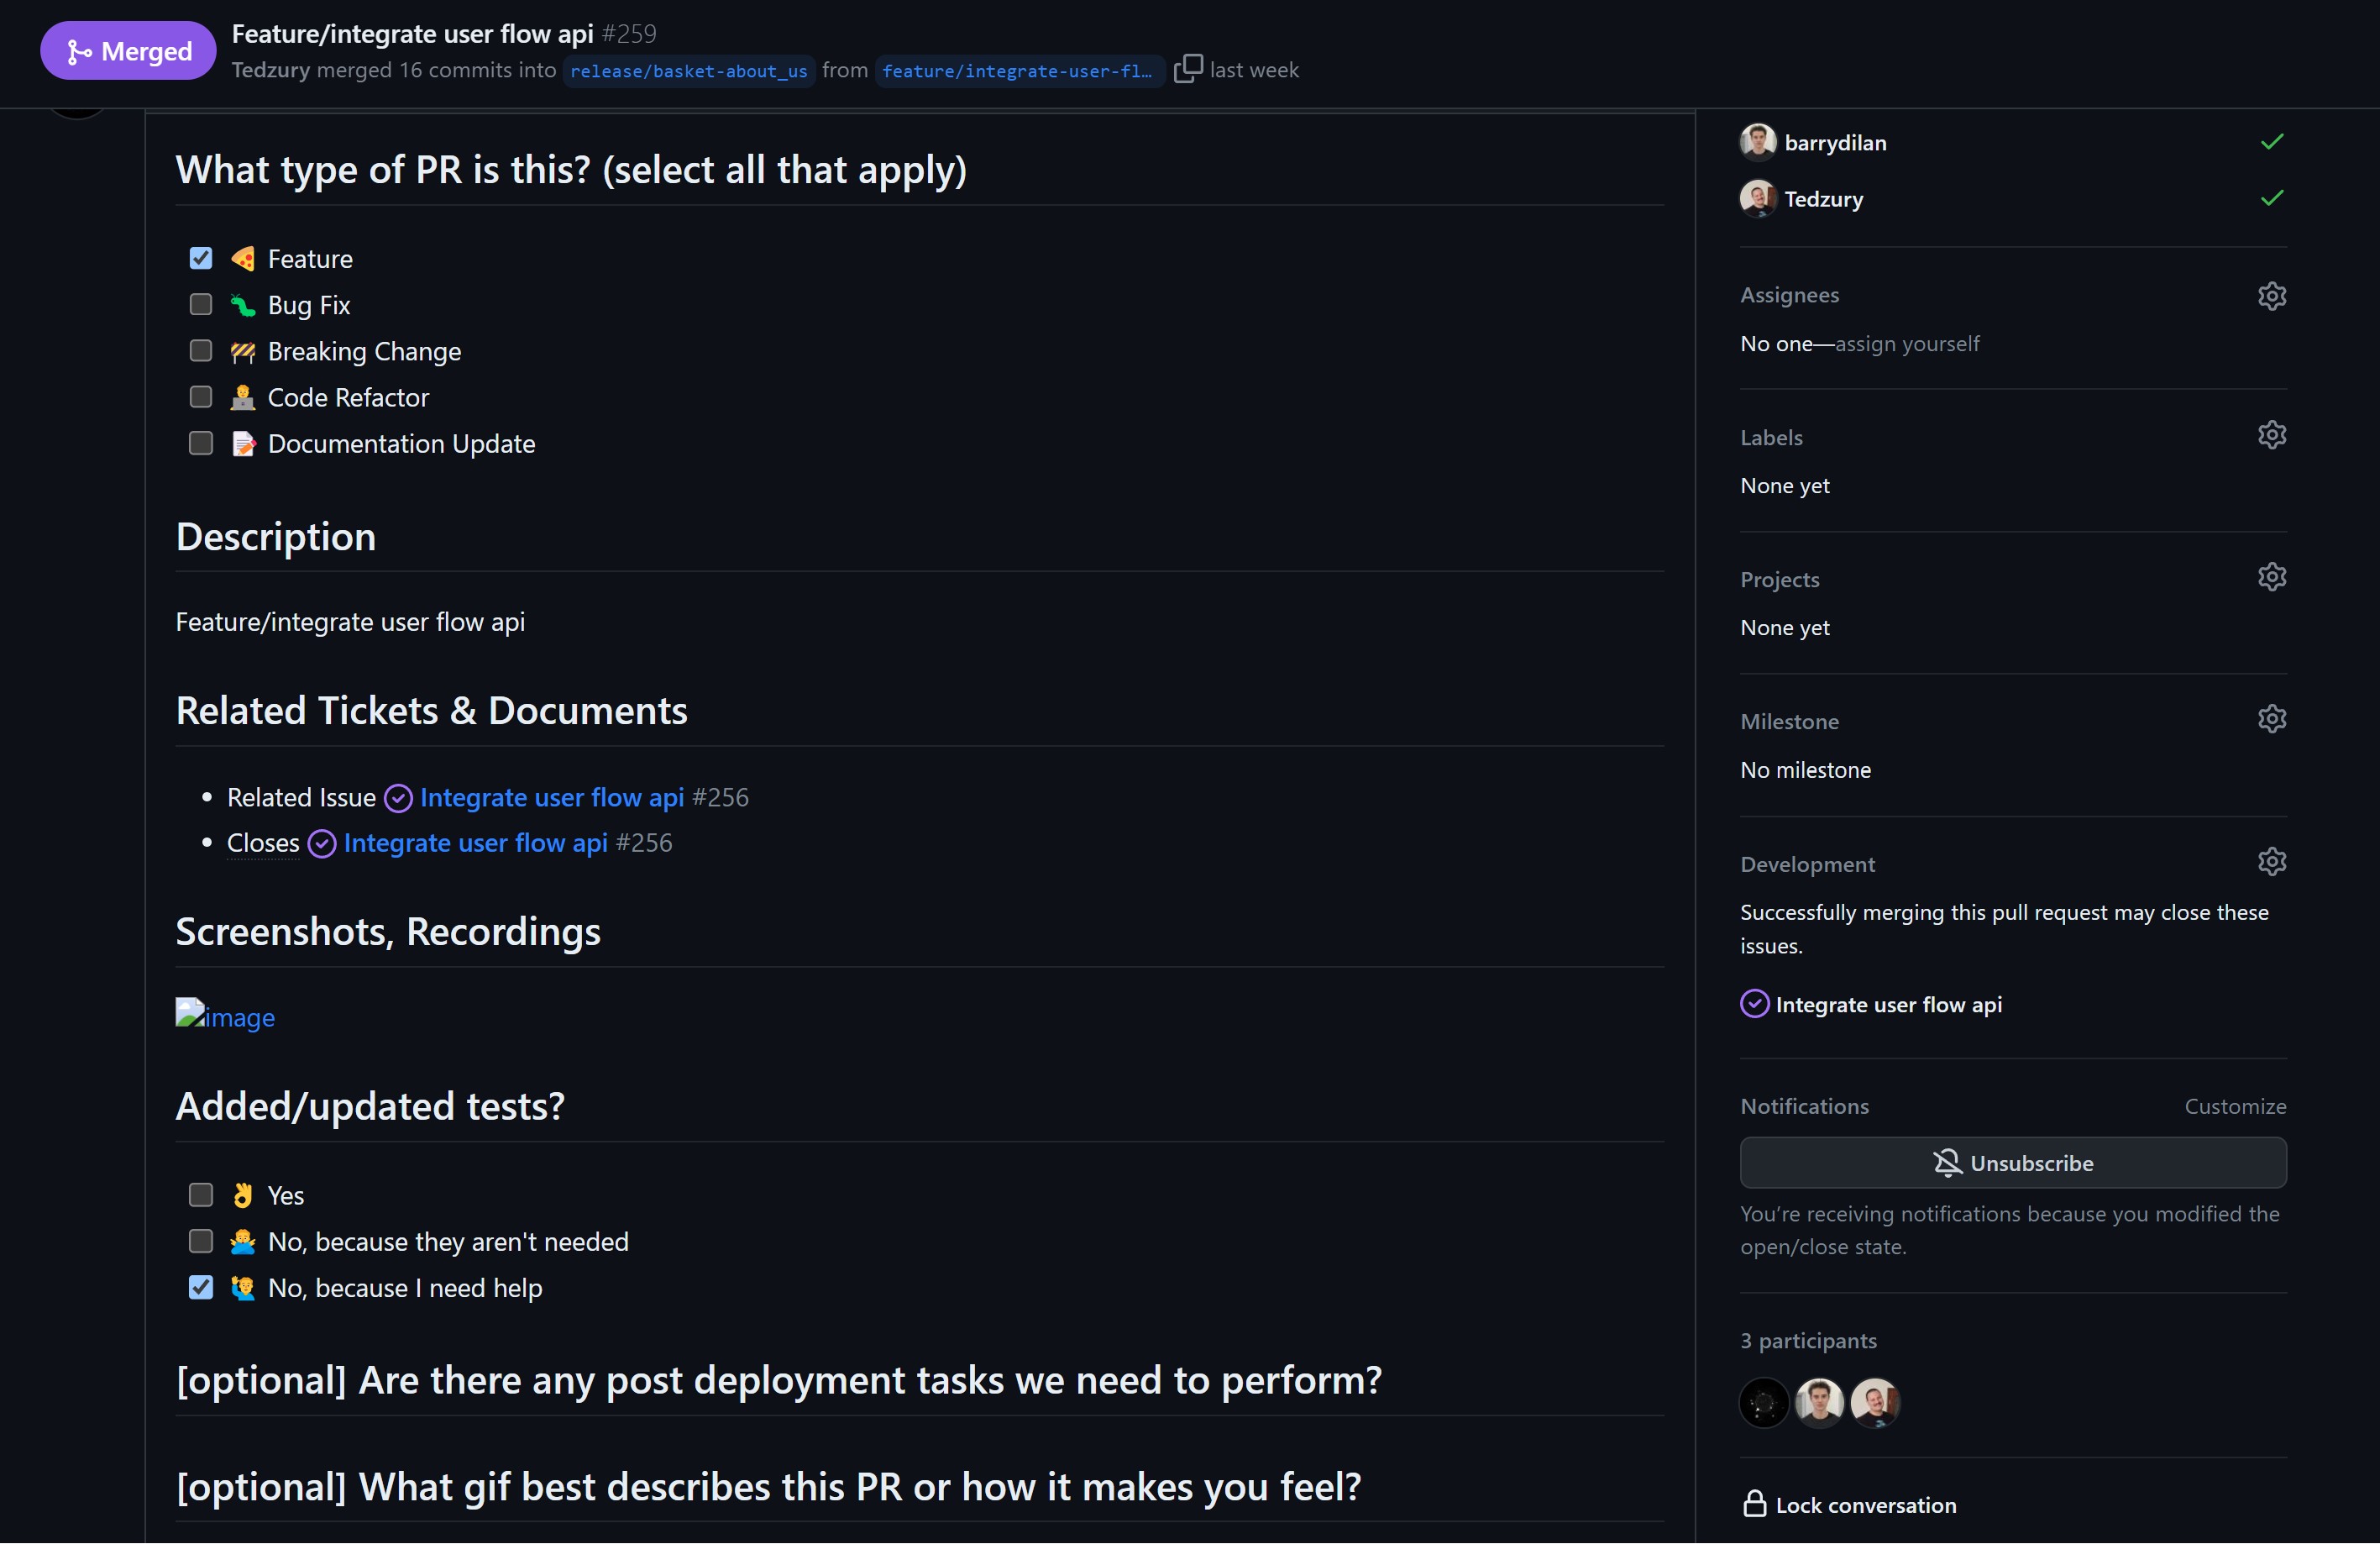Open the linked issue under Development
Viewport: 2380px width, 1544px height.
tap(1887, 1004)
